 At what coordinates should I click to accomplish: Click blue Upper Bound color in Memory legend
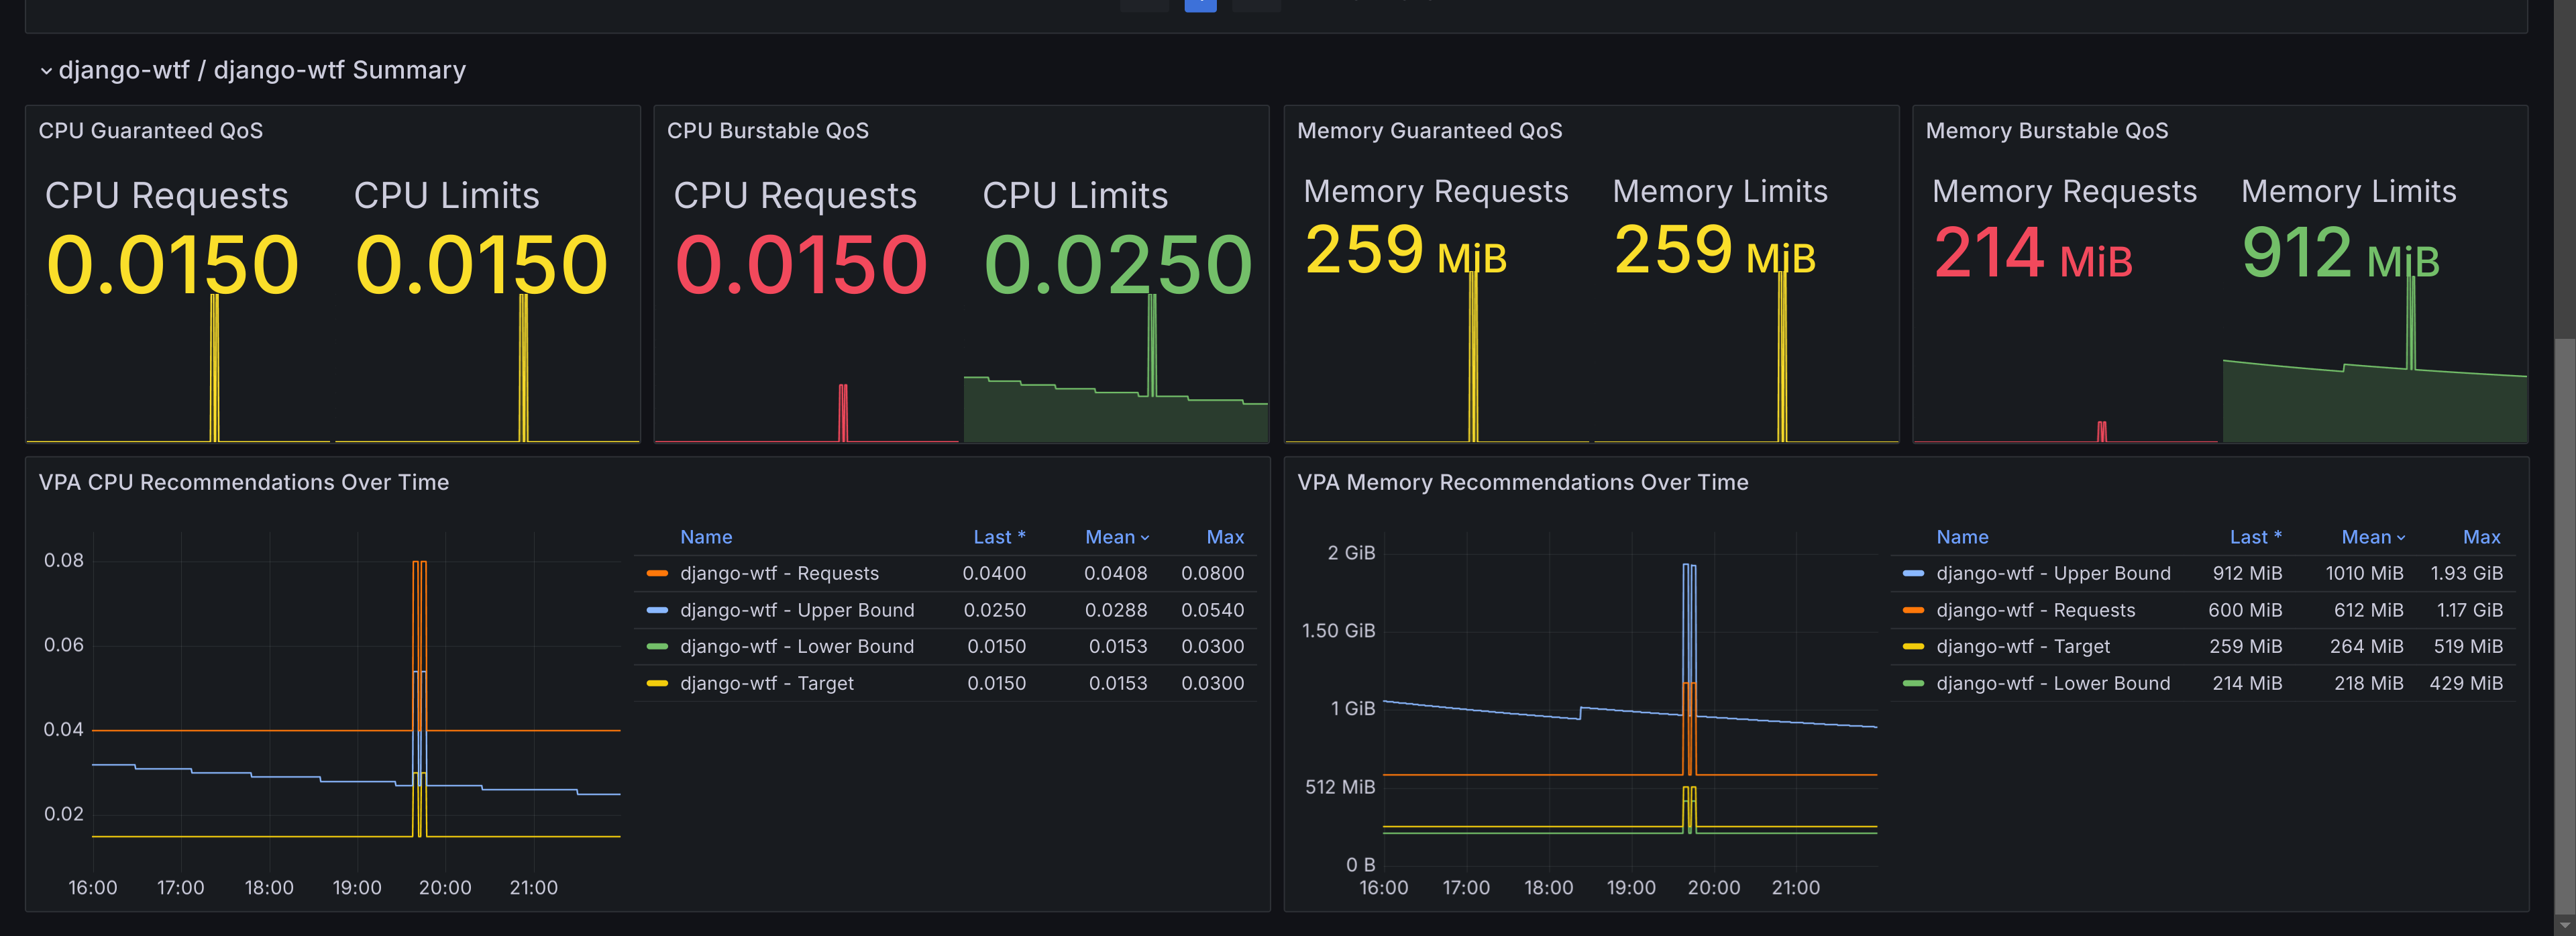(1913, 573)
